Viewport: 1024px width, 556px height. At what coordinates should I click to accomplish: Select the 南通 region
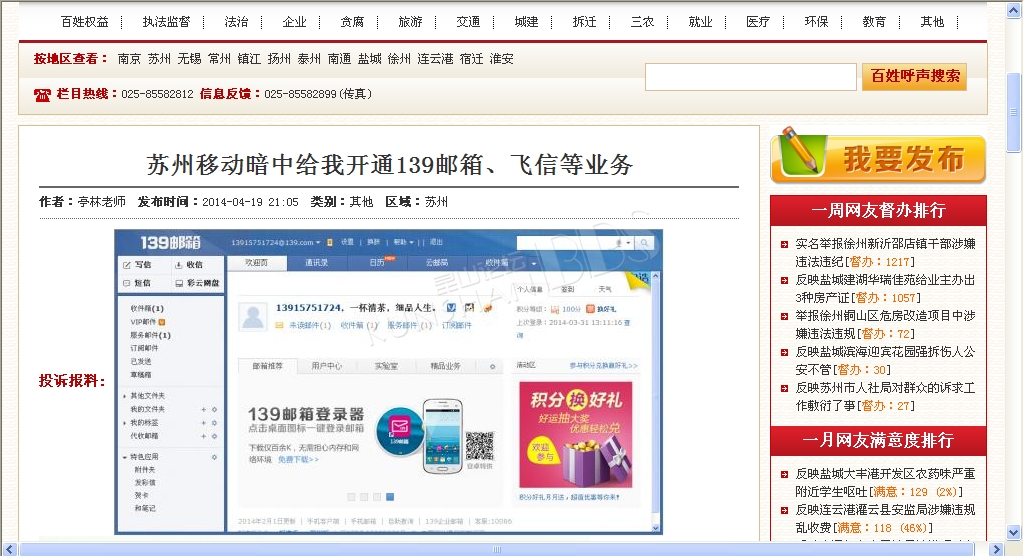340,59
